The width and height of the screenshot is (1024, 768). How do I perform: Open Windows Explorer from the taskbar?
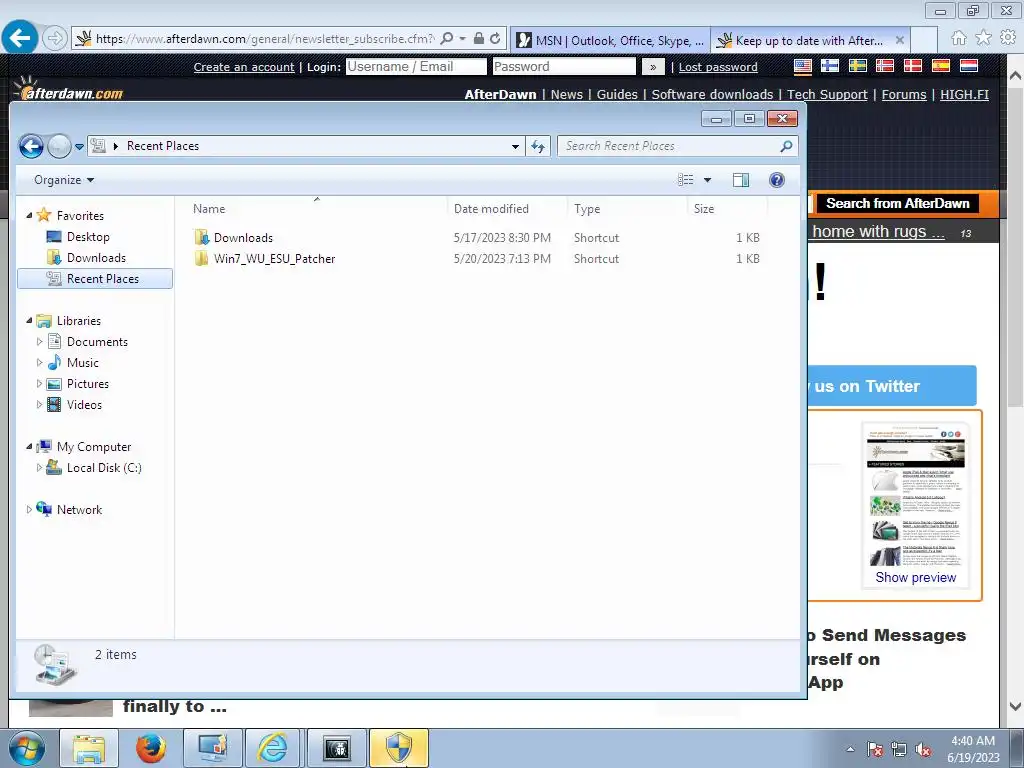click(x=88, y=748)
